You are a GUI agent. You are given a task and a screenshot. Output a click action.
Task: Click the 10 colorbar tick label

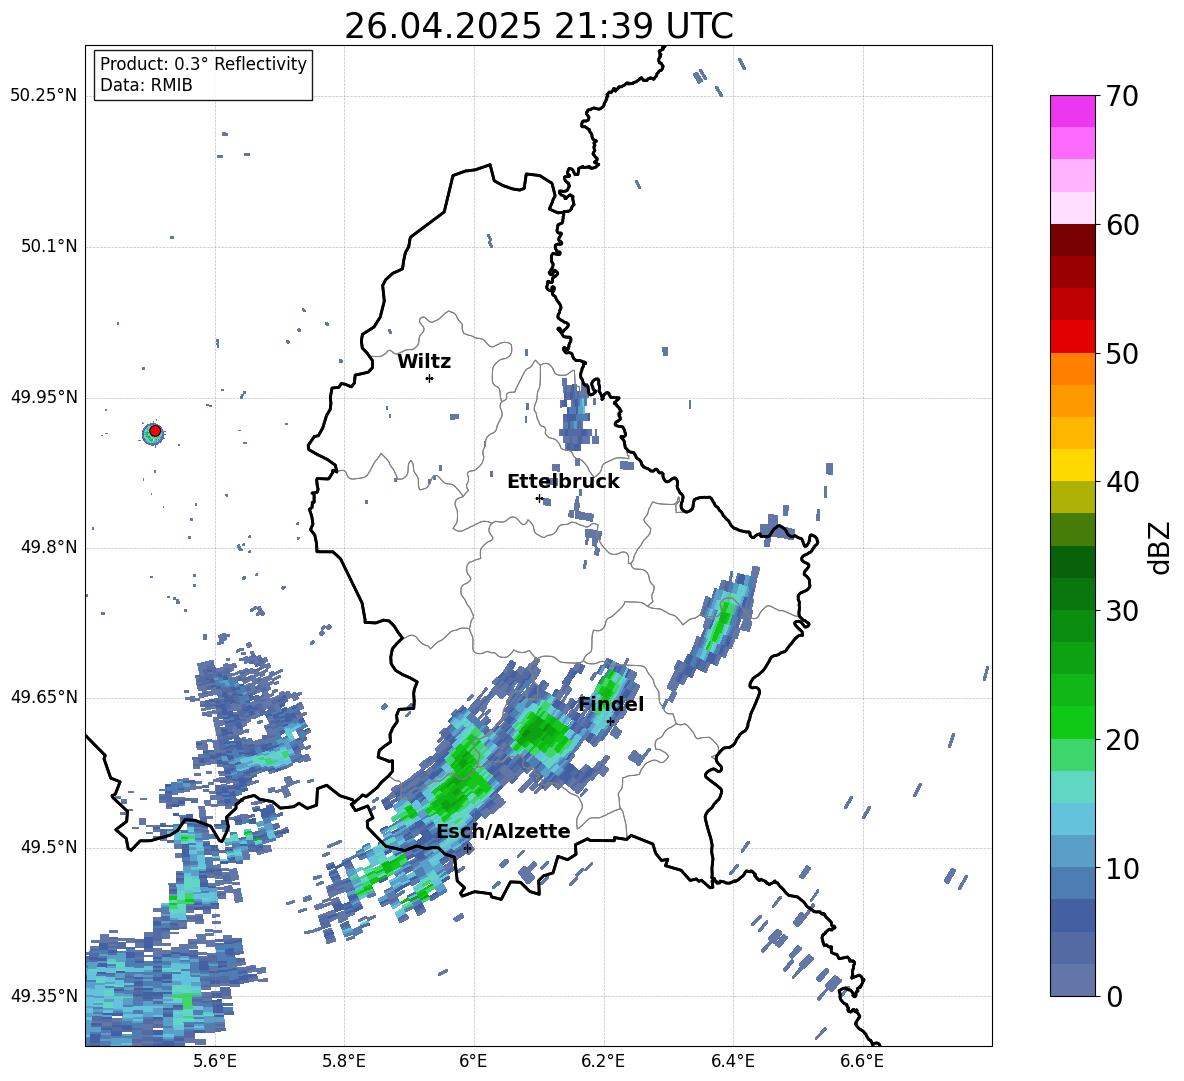1122,868
